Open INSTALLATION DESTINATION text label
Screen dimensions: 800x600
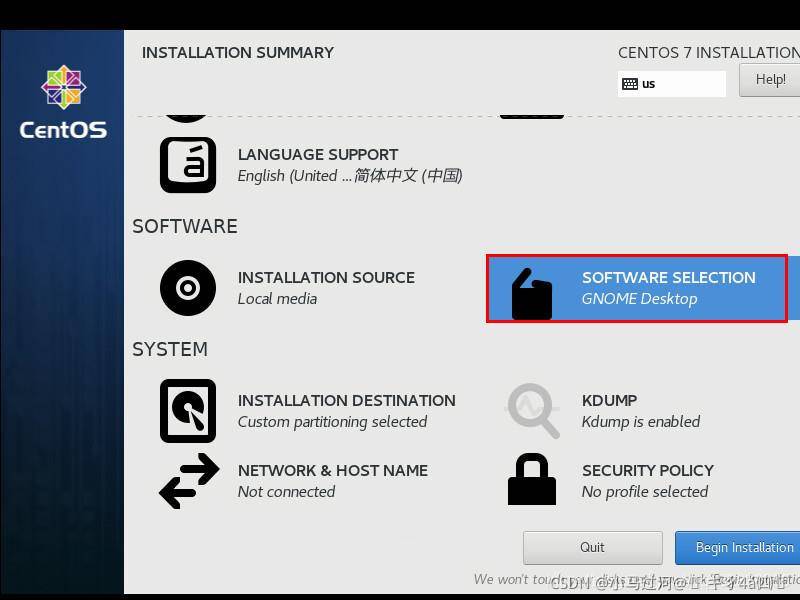[346, 401]
